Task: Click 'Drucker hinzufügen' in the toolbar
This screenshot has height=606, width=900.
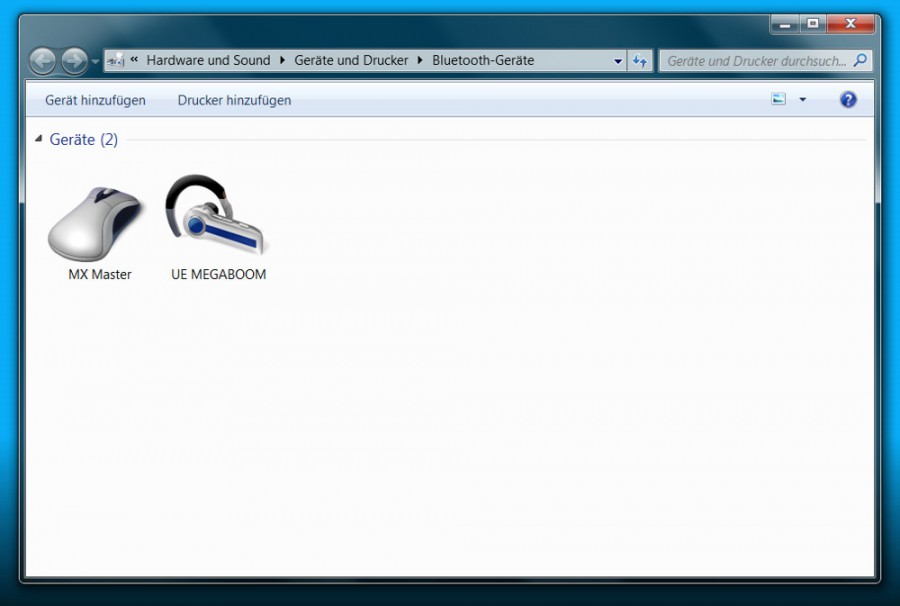Action: click(x=234, y=100)
